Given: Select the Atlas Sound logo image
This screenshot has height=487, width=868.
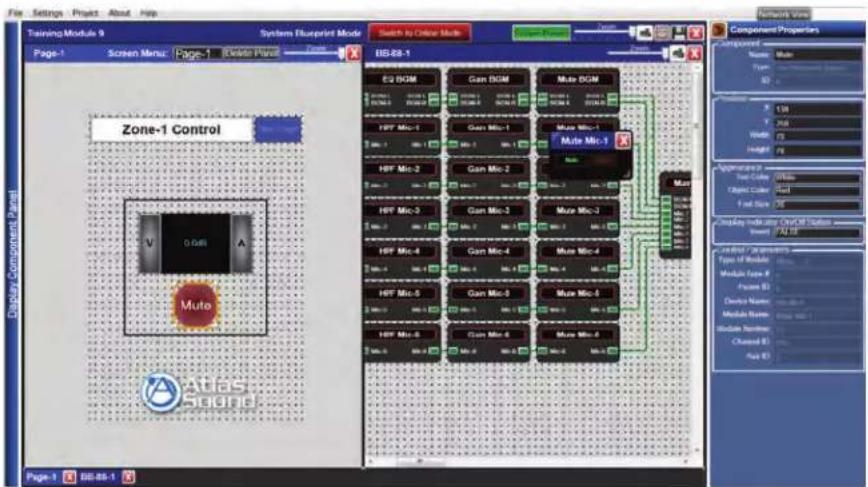Looking at the screenshot, I should [200, 392].
